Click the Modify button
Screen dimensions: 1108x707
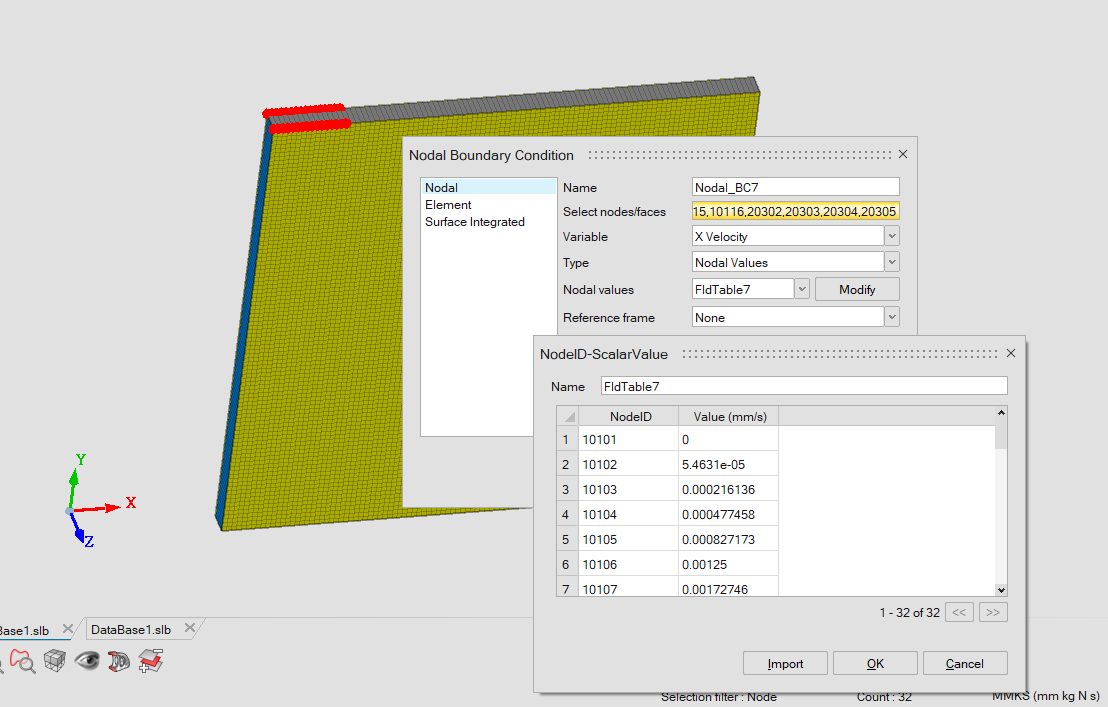point(857,290)
